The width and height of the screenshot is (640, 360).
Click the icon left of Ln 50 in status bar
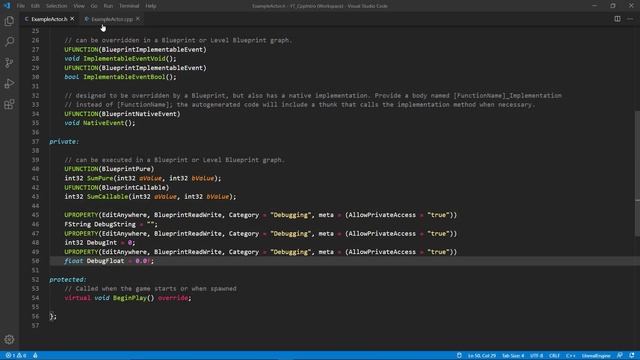tap(459, 356)
